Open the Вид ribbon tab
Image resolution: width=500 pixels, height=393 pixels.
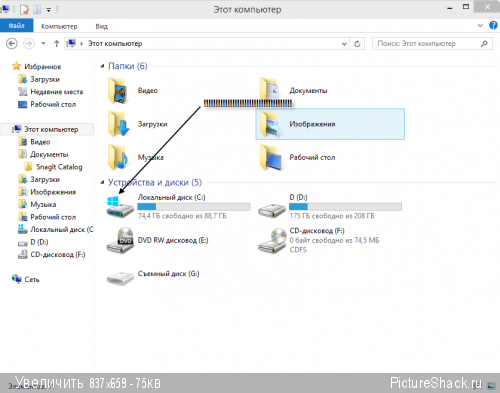tap(101, 26)
